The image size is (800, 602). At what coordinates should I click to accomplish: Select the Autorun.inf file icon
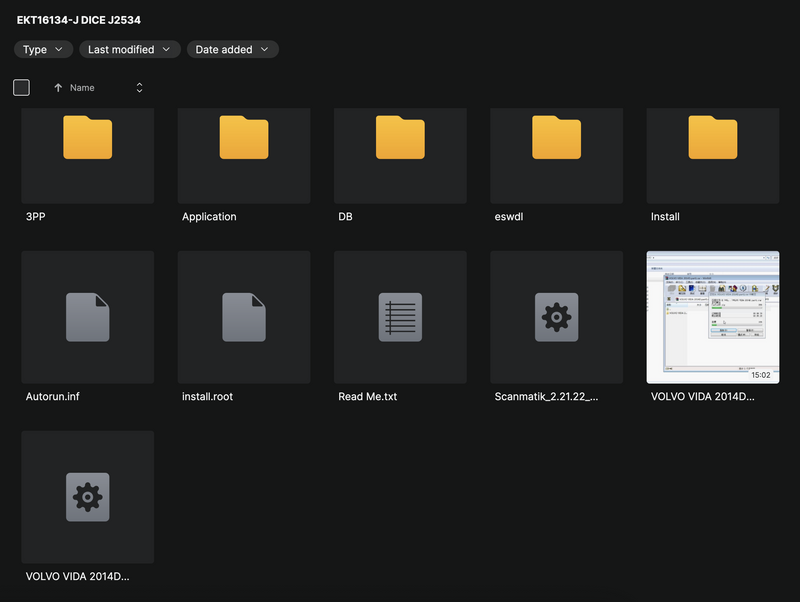(87, 317)
